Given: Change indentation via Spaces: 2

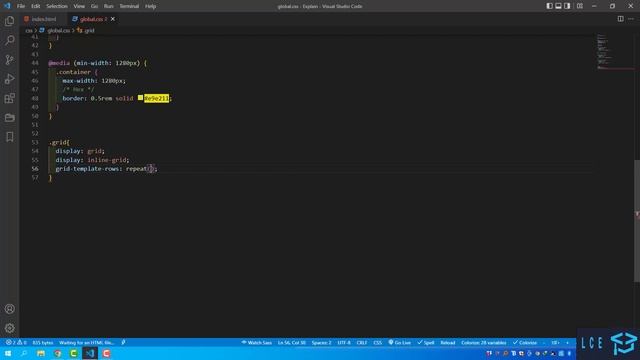Looking at the screenshot, I should pyautogui.click(x=322, y=342).
